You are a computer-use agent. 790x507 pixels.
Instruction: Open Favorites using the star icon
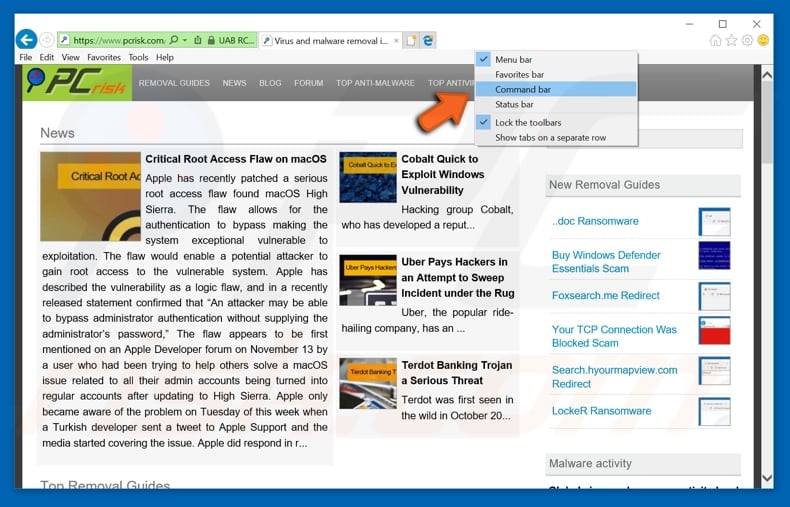(731, 40)
